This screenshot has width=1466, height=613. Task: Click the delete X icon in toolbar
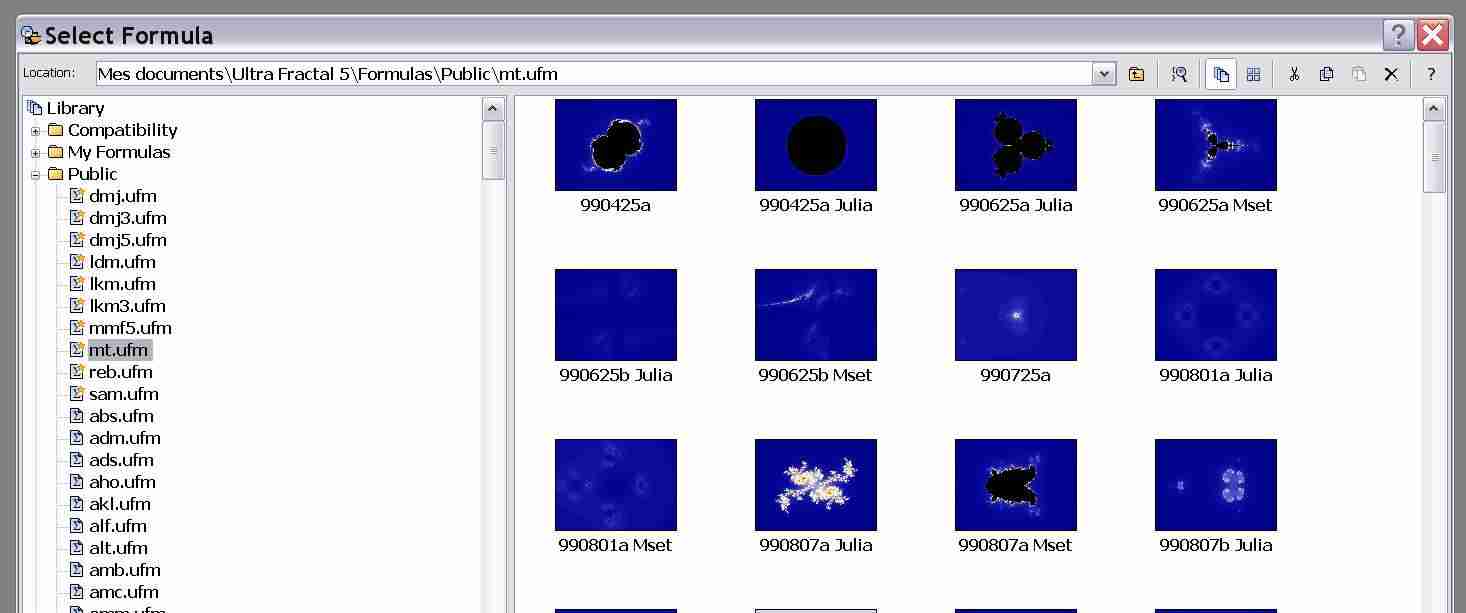(1390, 74)
